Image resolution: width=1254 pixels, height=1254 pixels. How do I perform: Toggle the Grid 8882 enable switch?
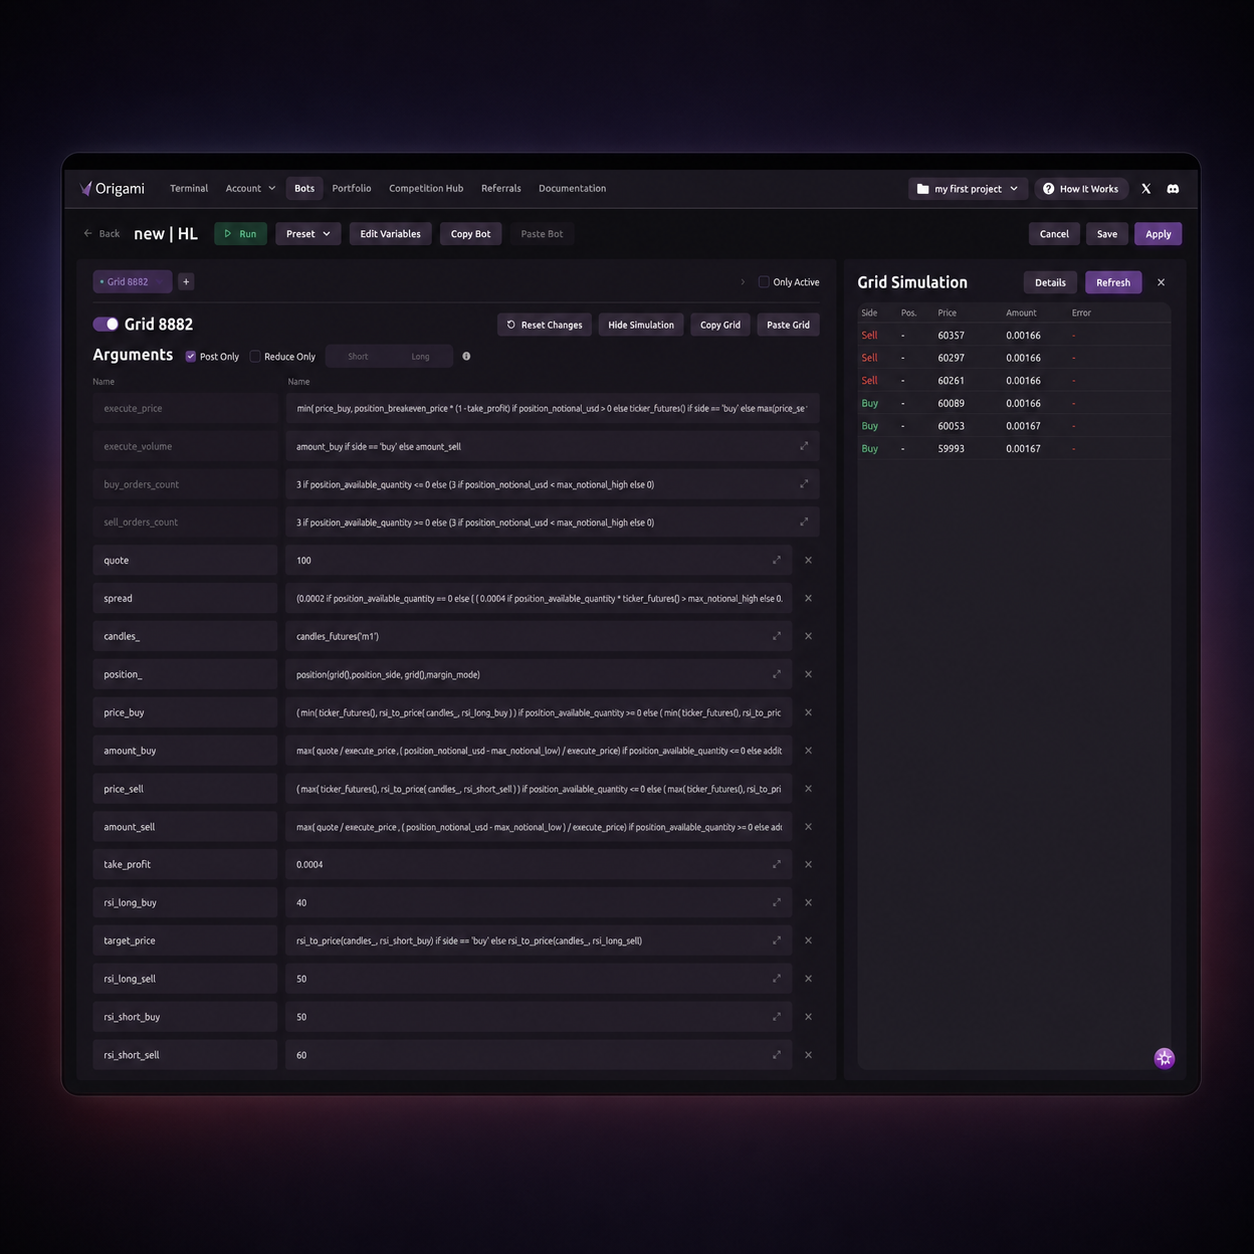(x=105, y=324)
